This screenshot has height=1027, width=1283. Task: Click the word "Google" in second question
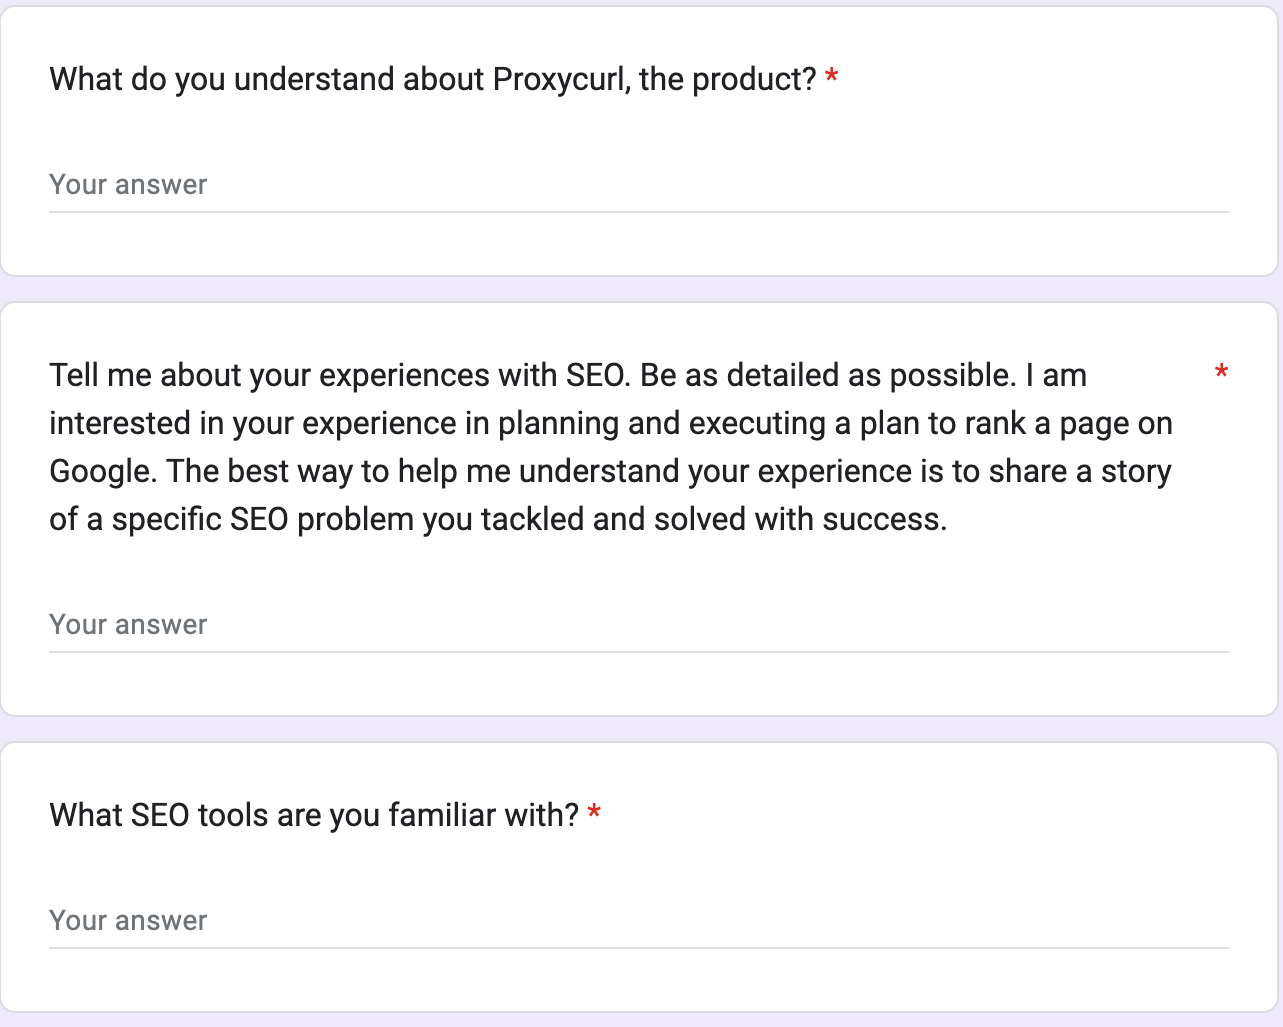coord(103,471)
